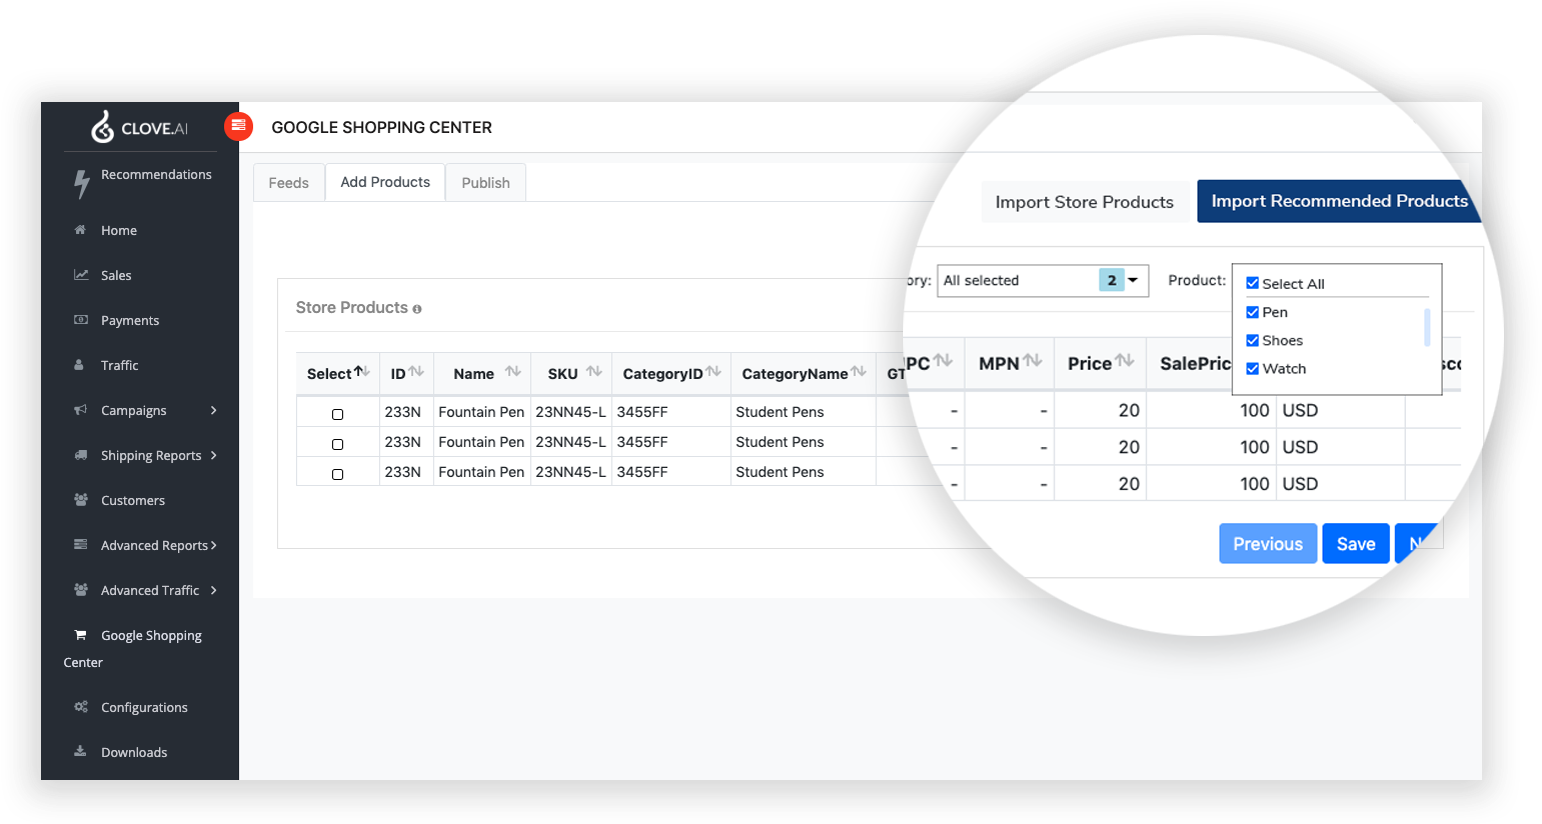Viewport: 1542px width, 824px height.
Task: Open Import Recommended Products tab
Action: [1339, 201]
